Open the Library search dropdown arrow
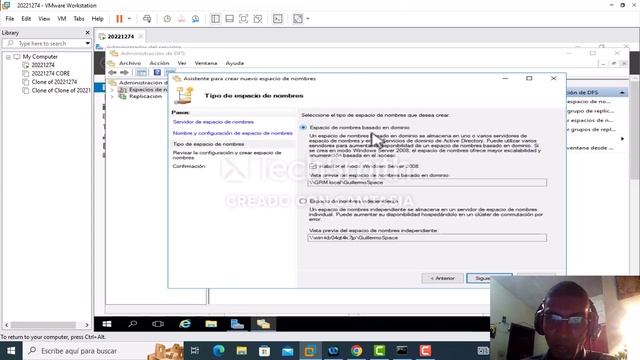The image size is (640, 360). point(87,43)
